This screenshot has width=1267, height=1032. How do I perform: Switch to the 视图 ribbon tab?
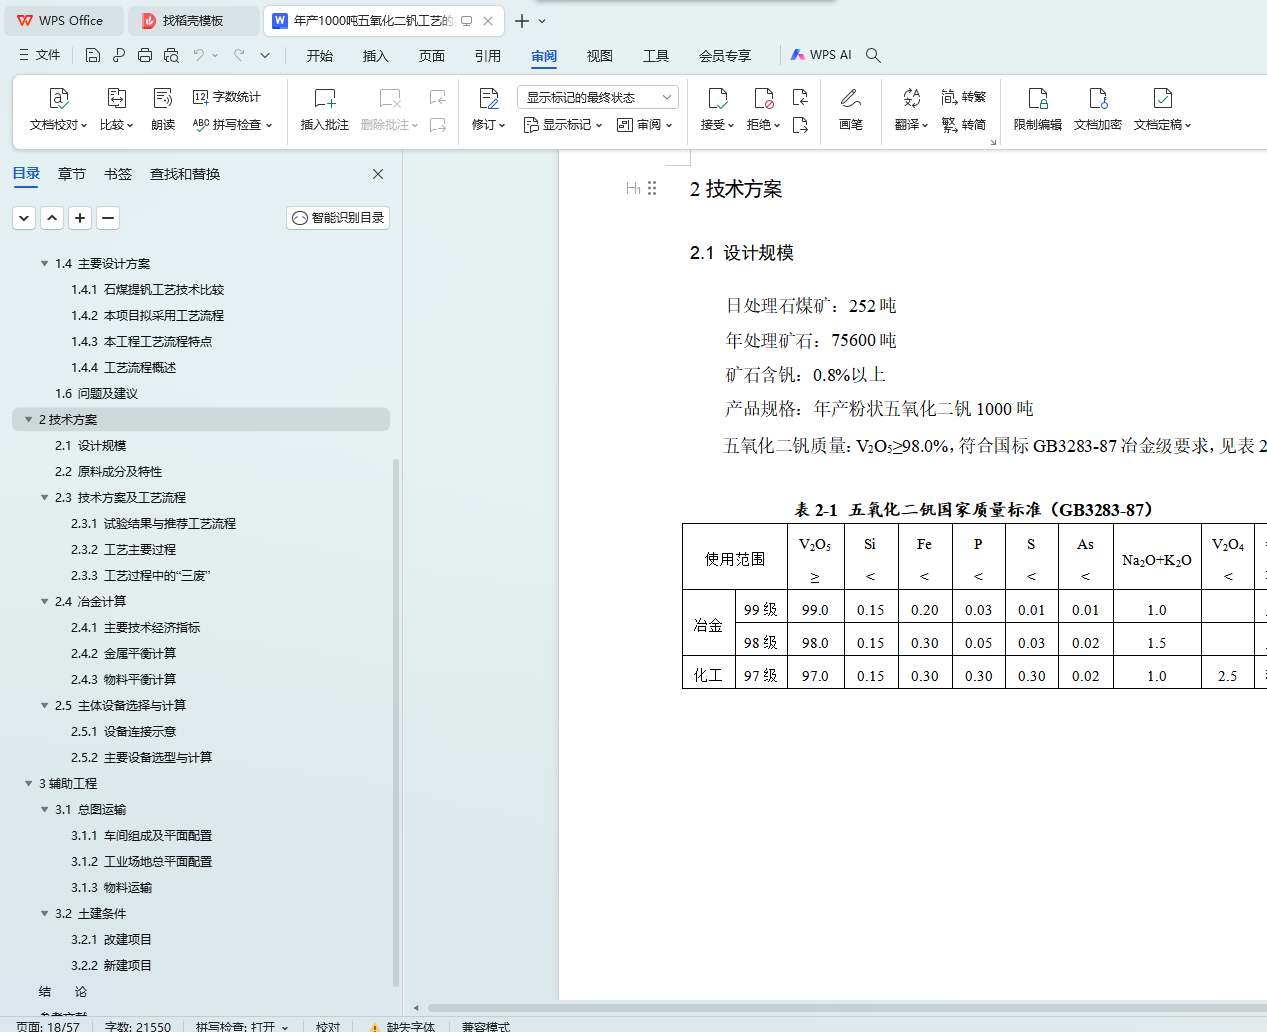[600, 56]
